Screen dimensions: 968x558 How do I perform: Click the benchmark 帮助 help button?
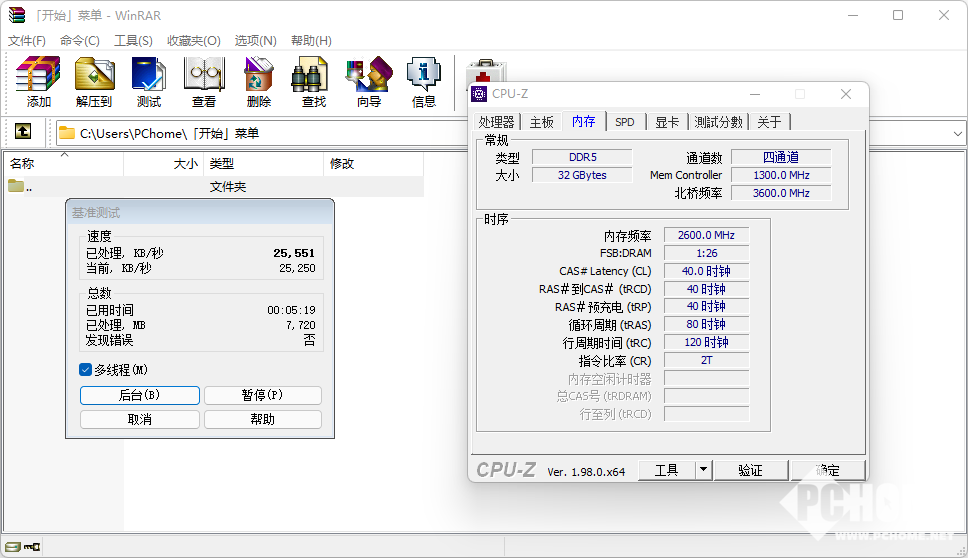(x=262, y=419)
